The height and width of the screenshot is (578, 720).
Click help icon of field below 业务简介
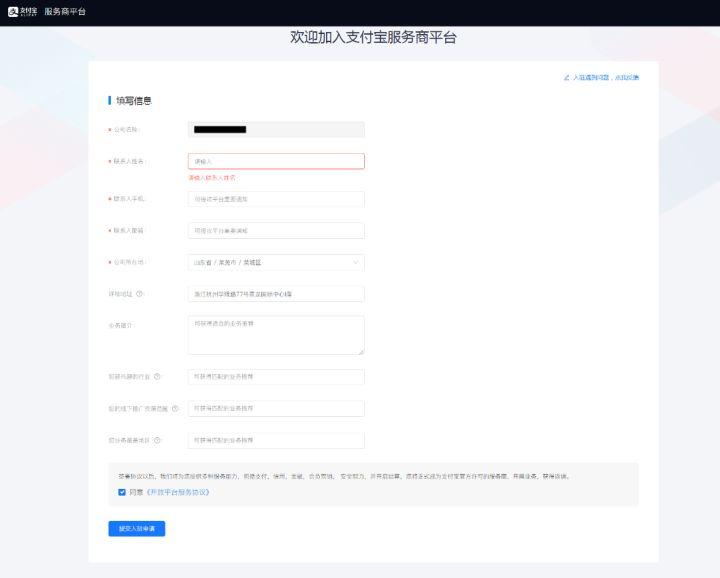pyautogui.click(x=157, y=376)
